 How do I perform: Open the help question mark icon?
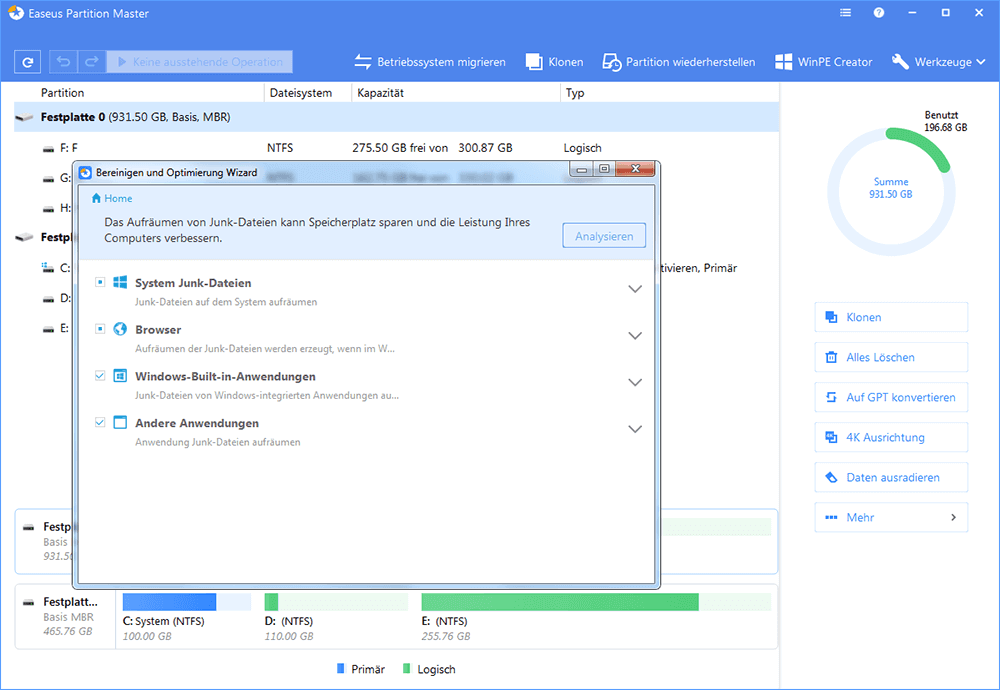point(879,13)
